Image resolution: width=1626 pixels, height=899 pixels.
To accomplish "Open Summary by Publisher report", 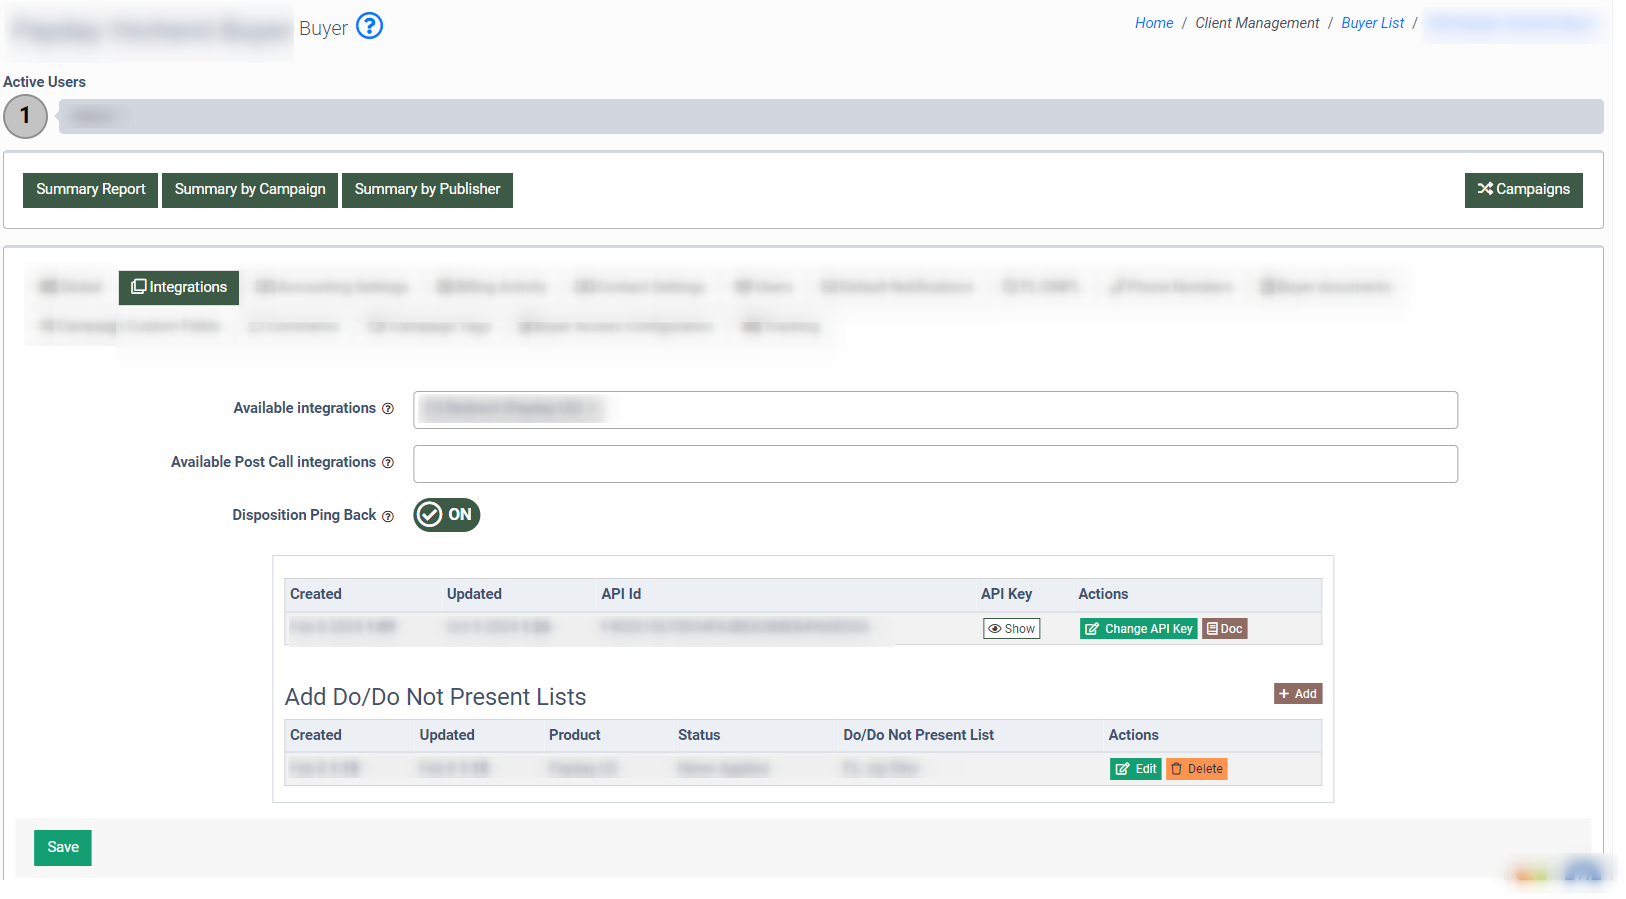I will tap(427, 190).
